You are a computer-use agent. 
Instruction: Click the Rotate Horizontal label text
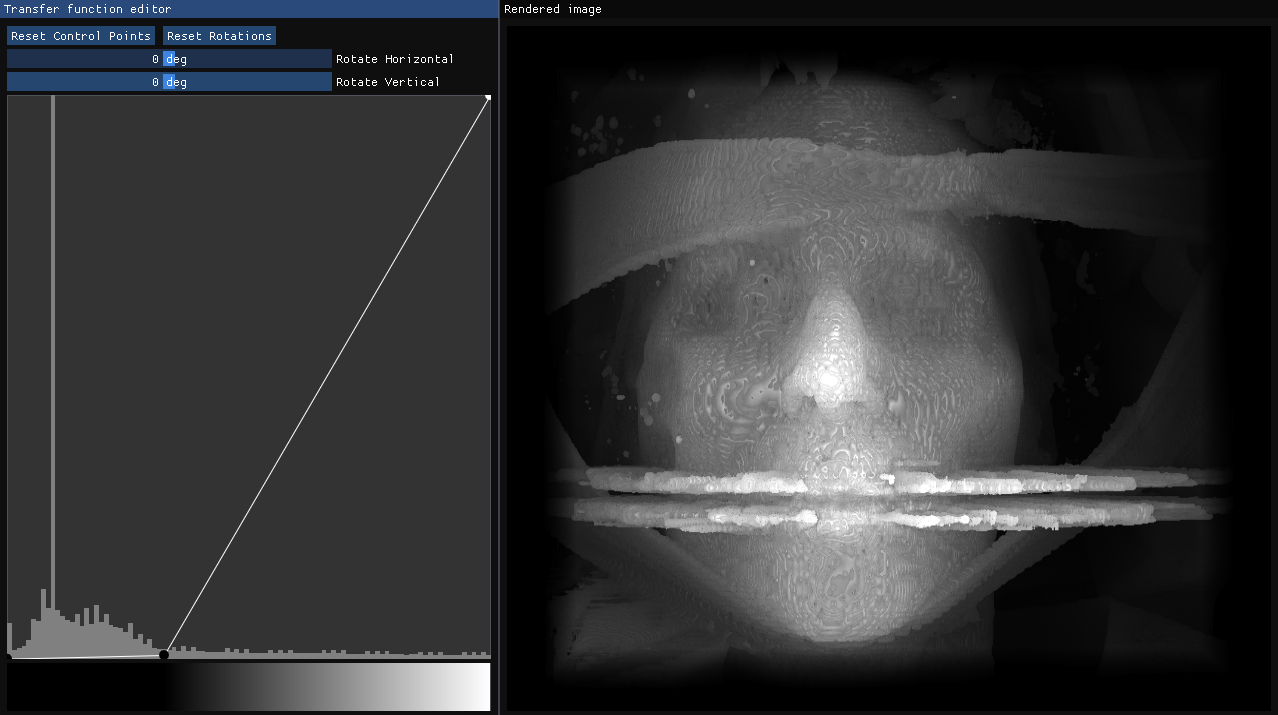point(395,58)
